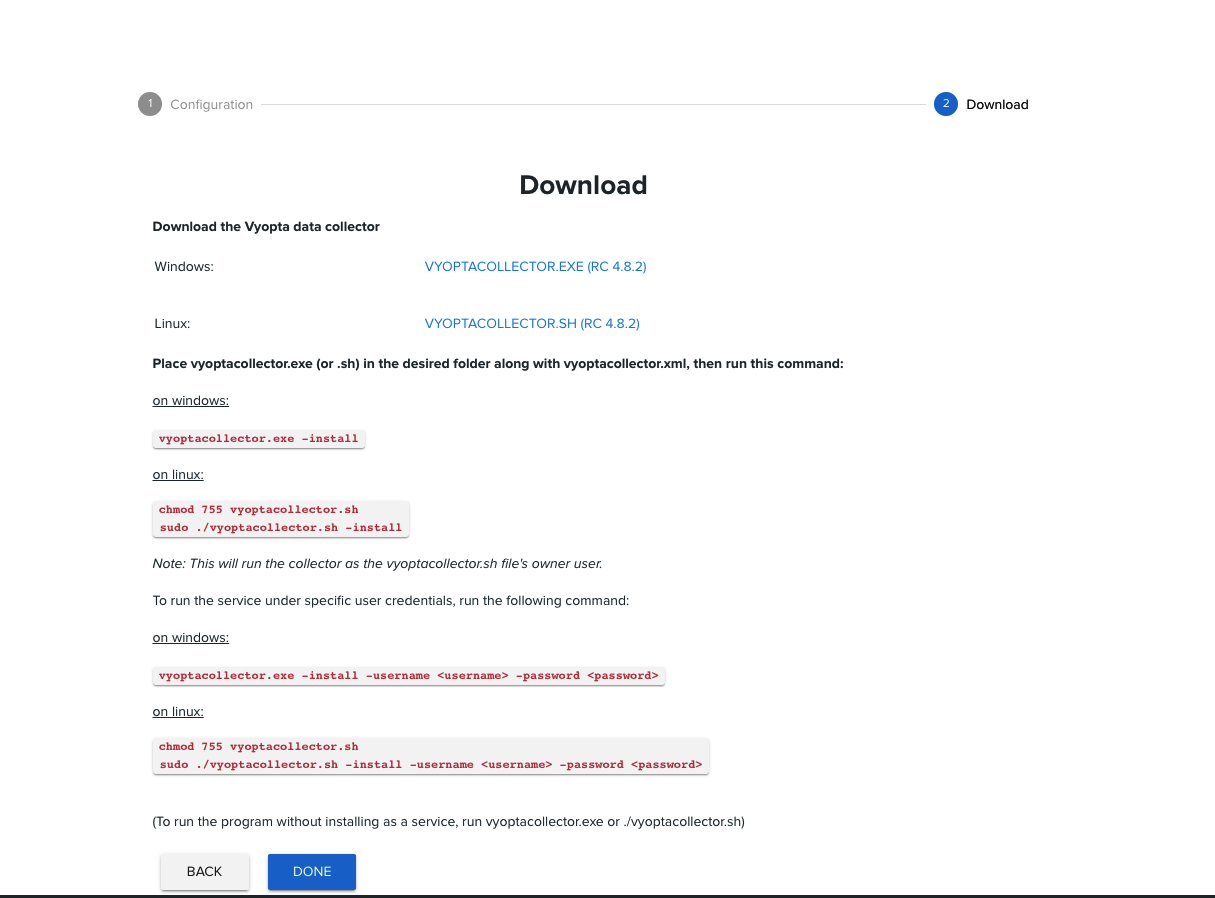The width and height of the screenshot is (1215, 898).
Task: Click the 'To run the program without installing' note
Action: pos(448,822)
